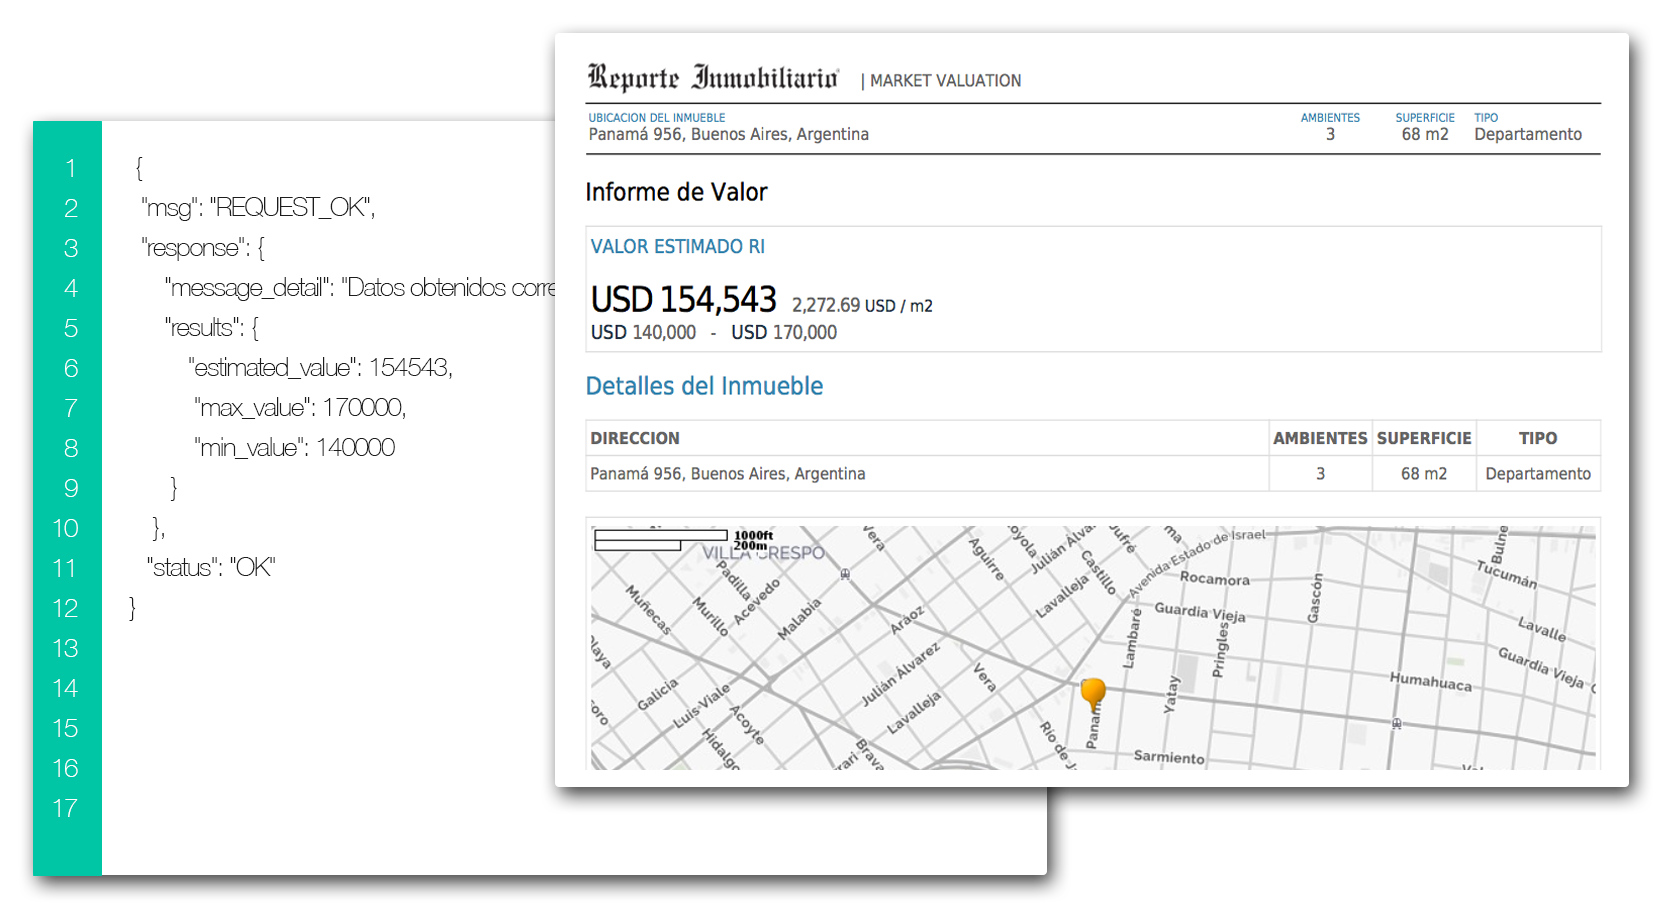Click the orange location pin on the map
Image resolution: width=1666 pixels, height=910 pixels.
click(x=1093, y=691)
